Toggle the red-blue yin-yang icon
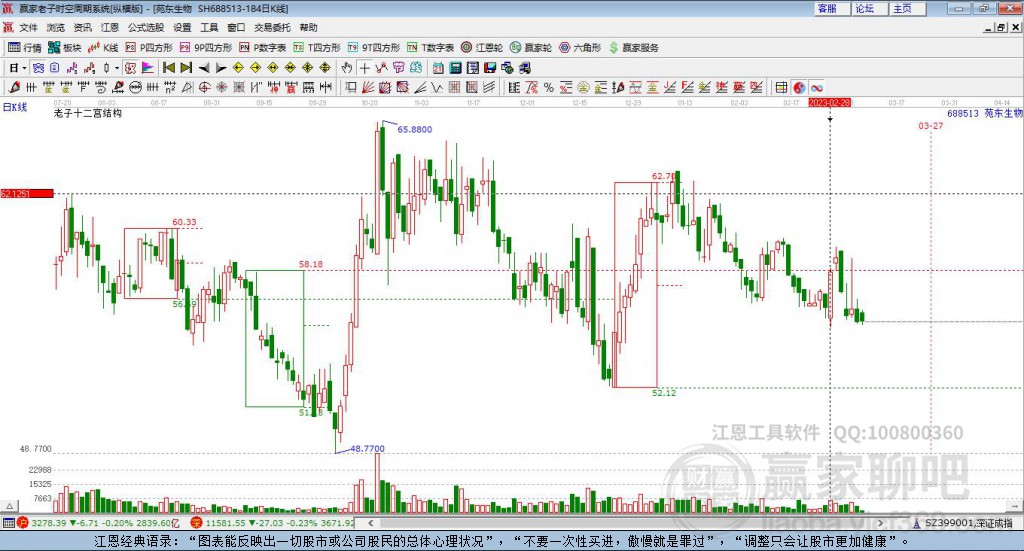This screenshot has width=1024, height=551. click(799, 87)
